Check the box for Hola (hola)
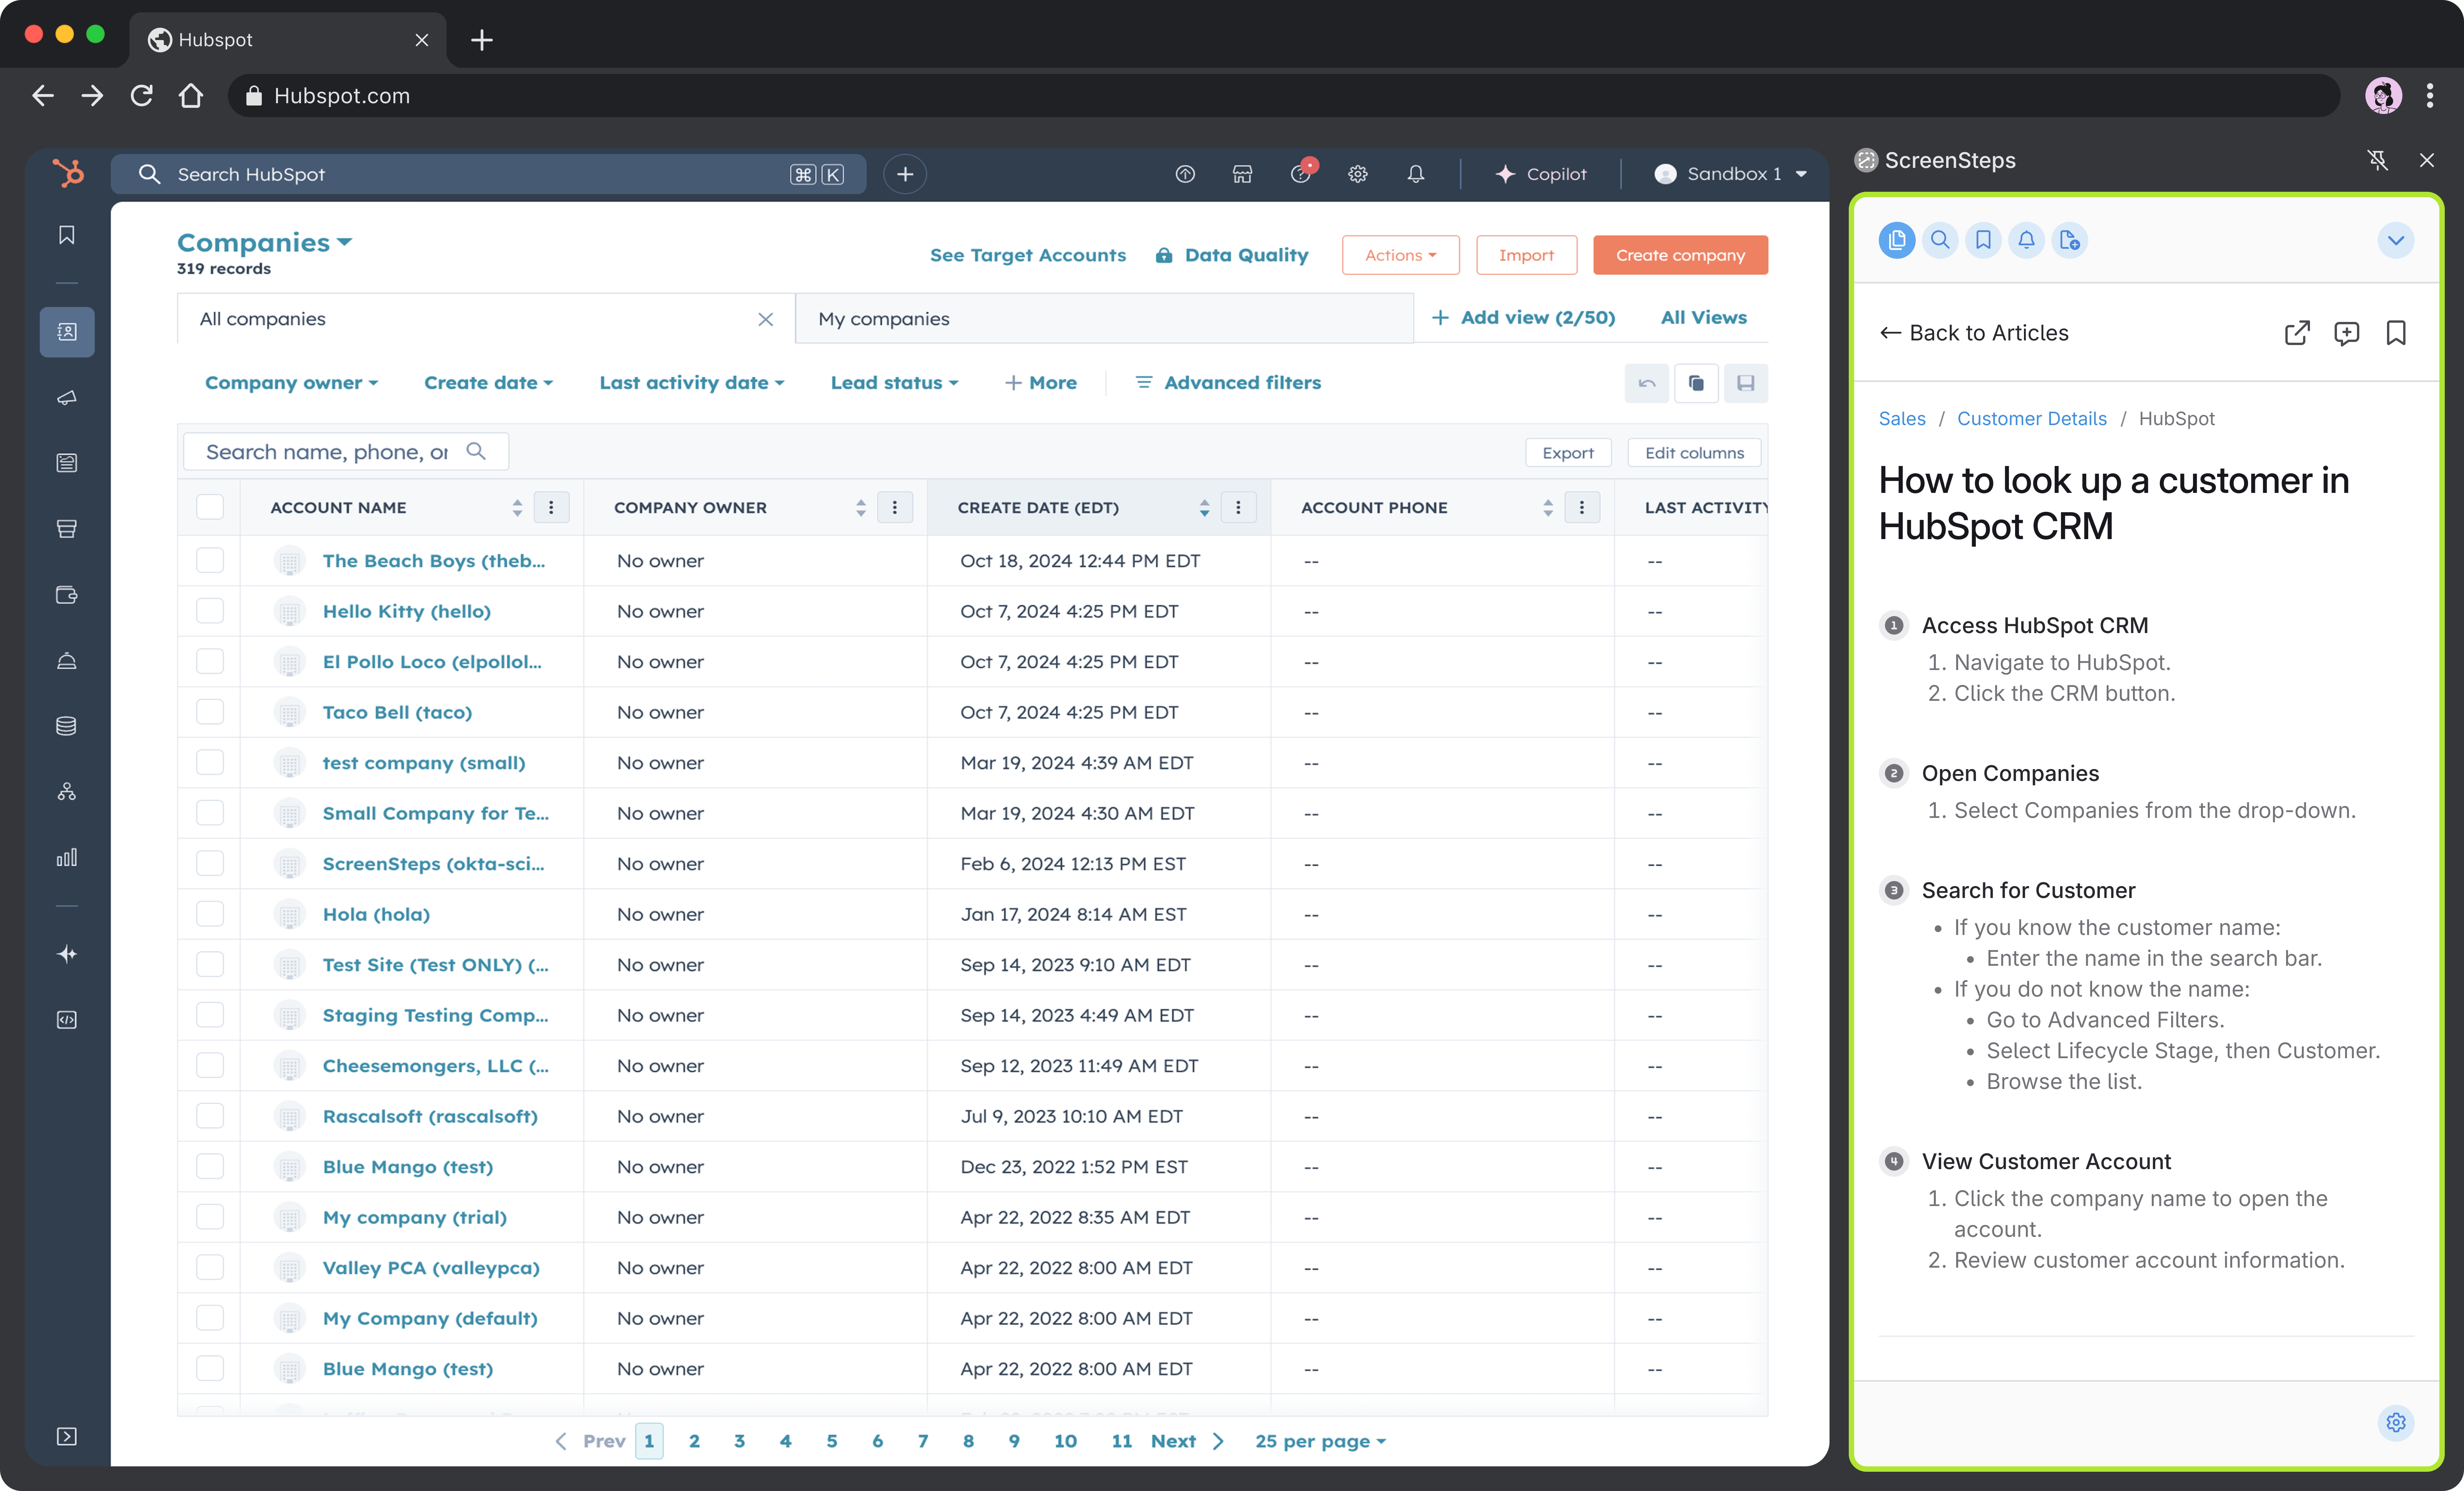The width and height of the screenshot is (2464, 1491). pos(210,914)
